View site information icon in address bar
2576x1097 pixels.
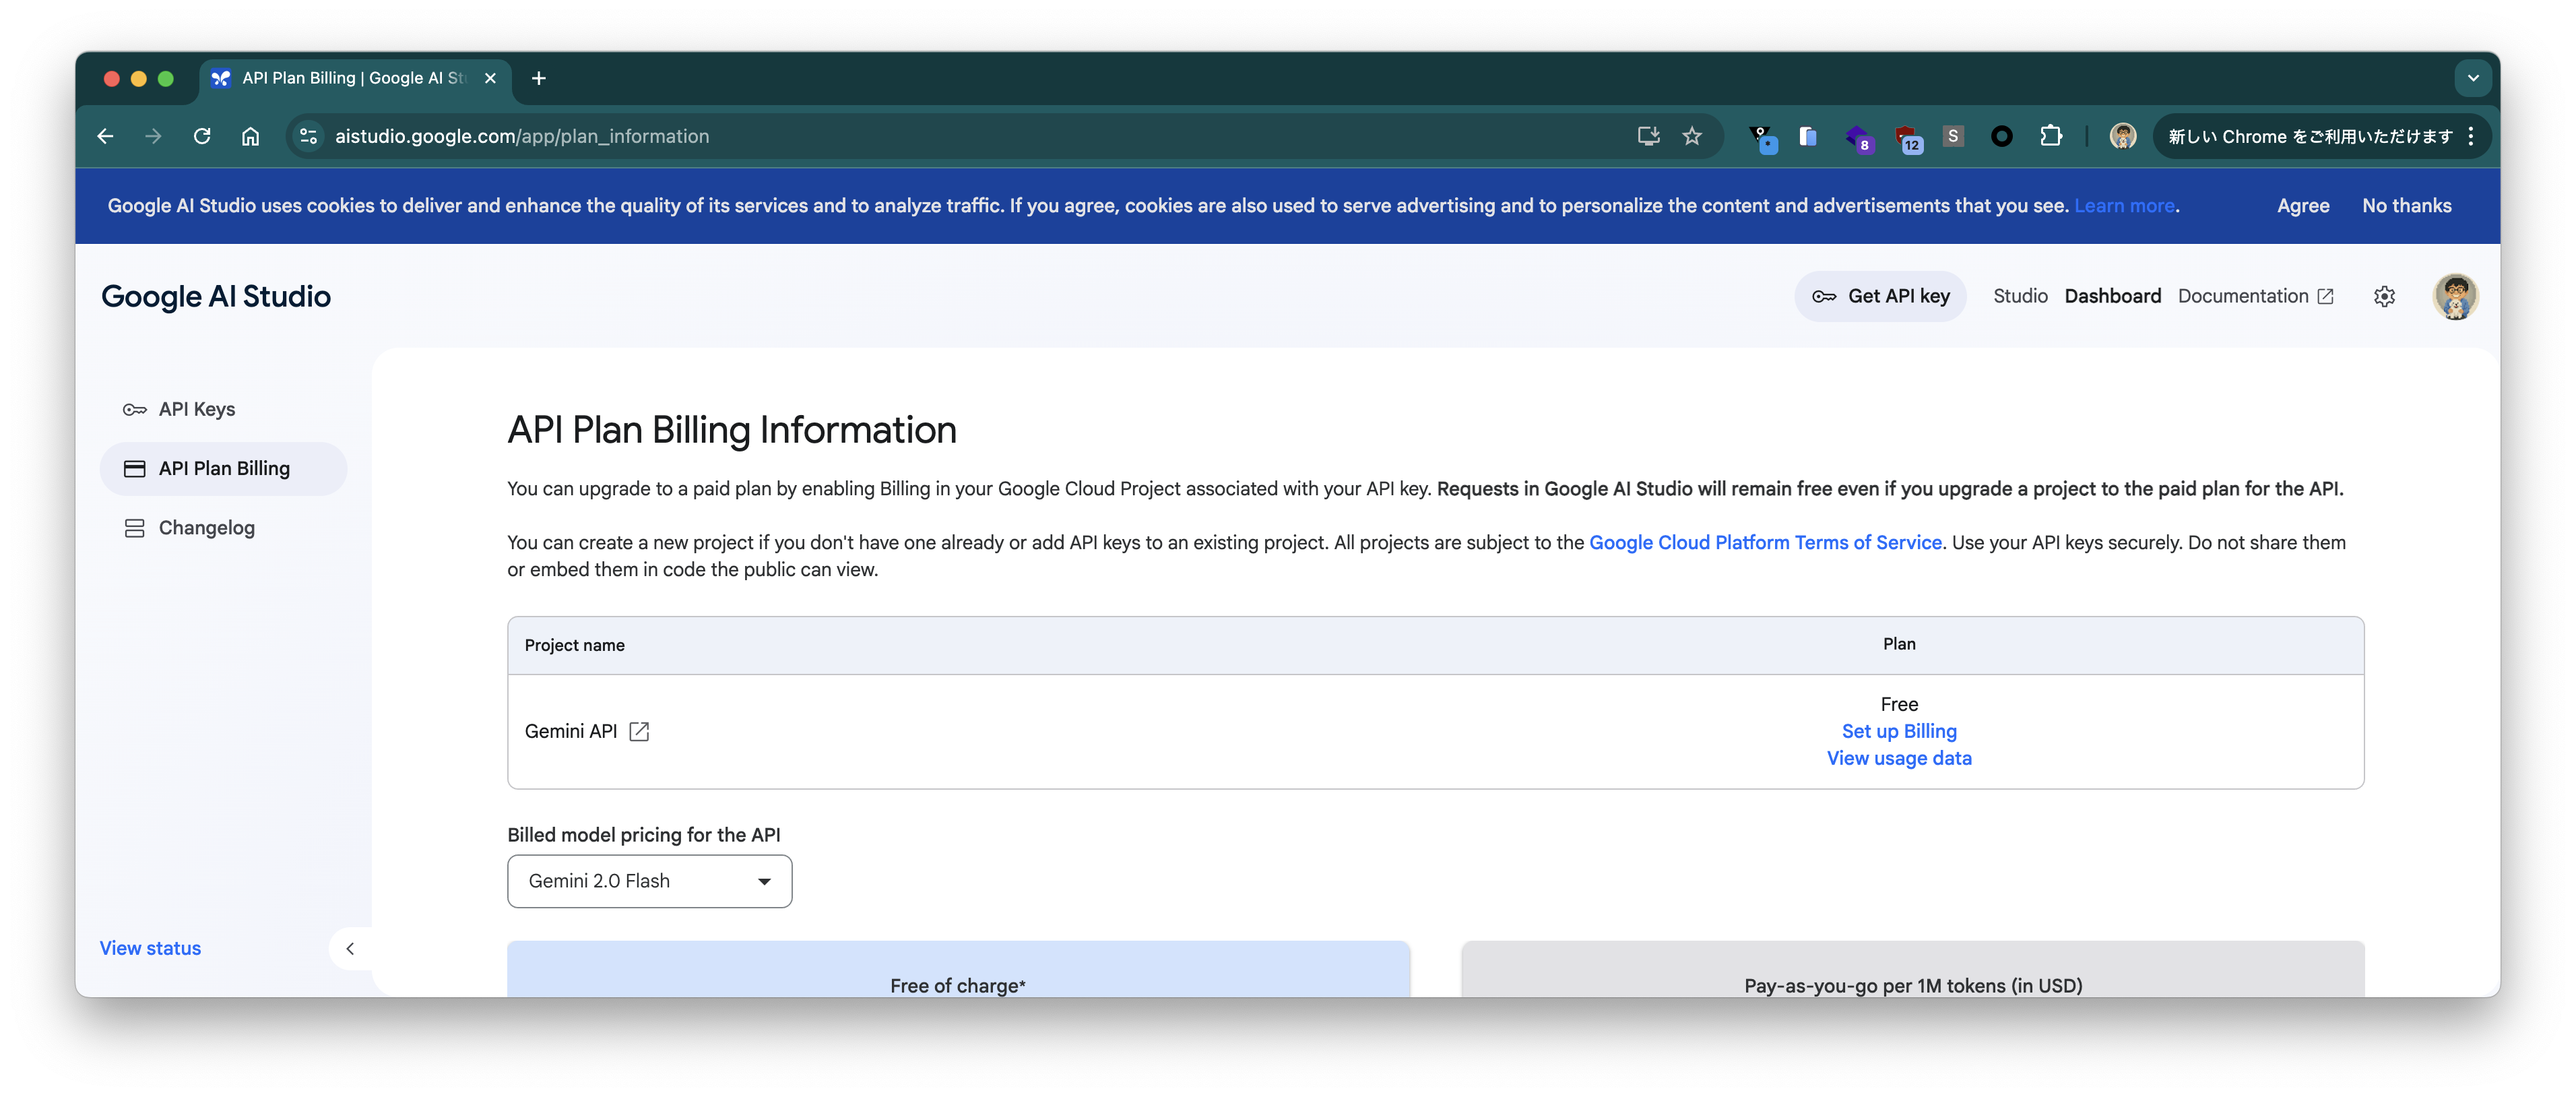309,136
